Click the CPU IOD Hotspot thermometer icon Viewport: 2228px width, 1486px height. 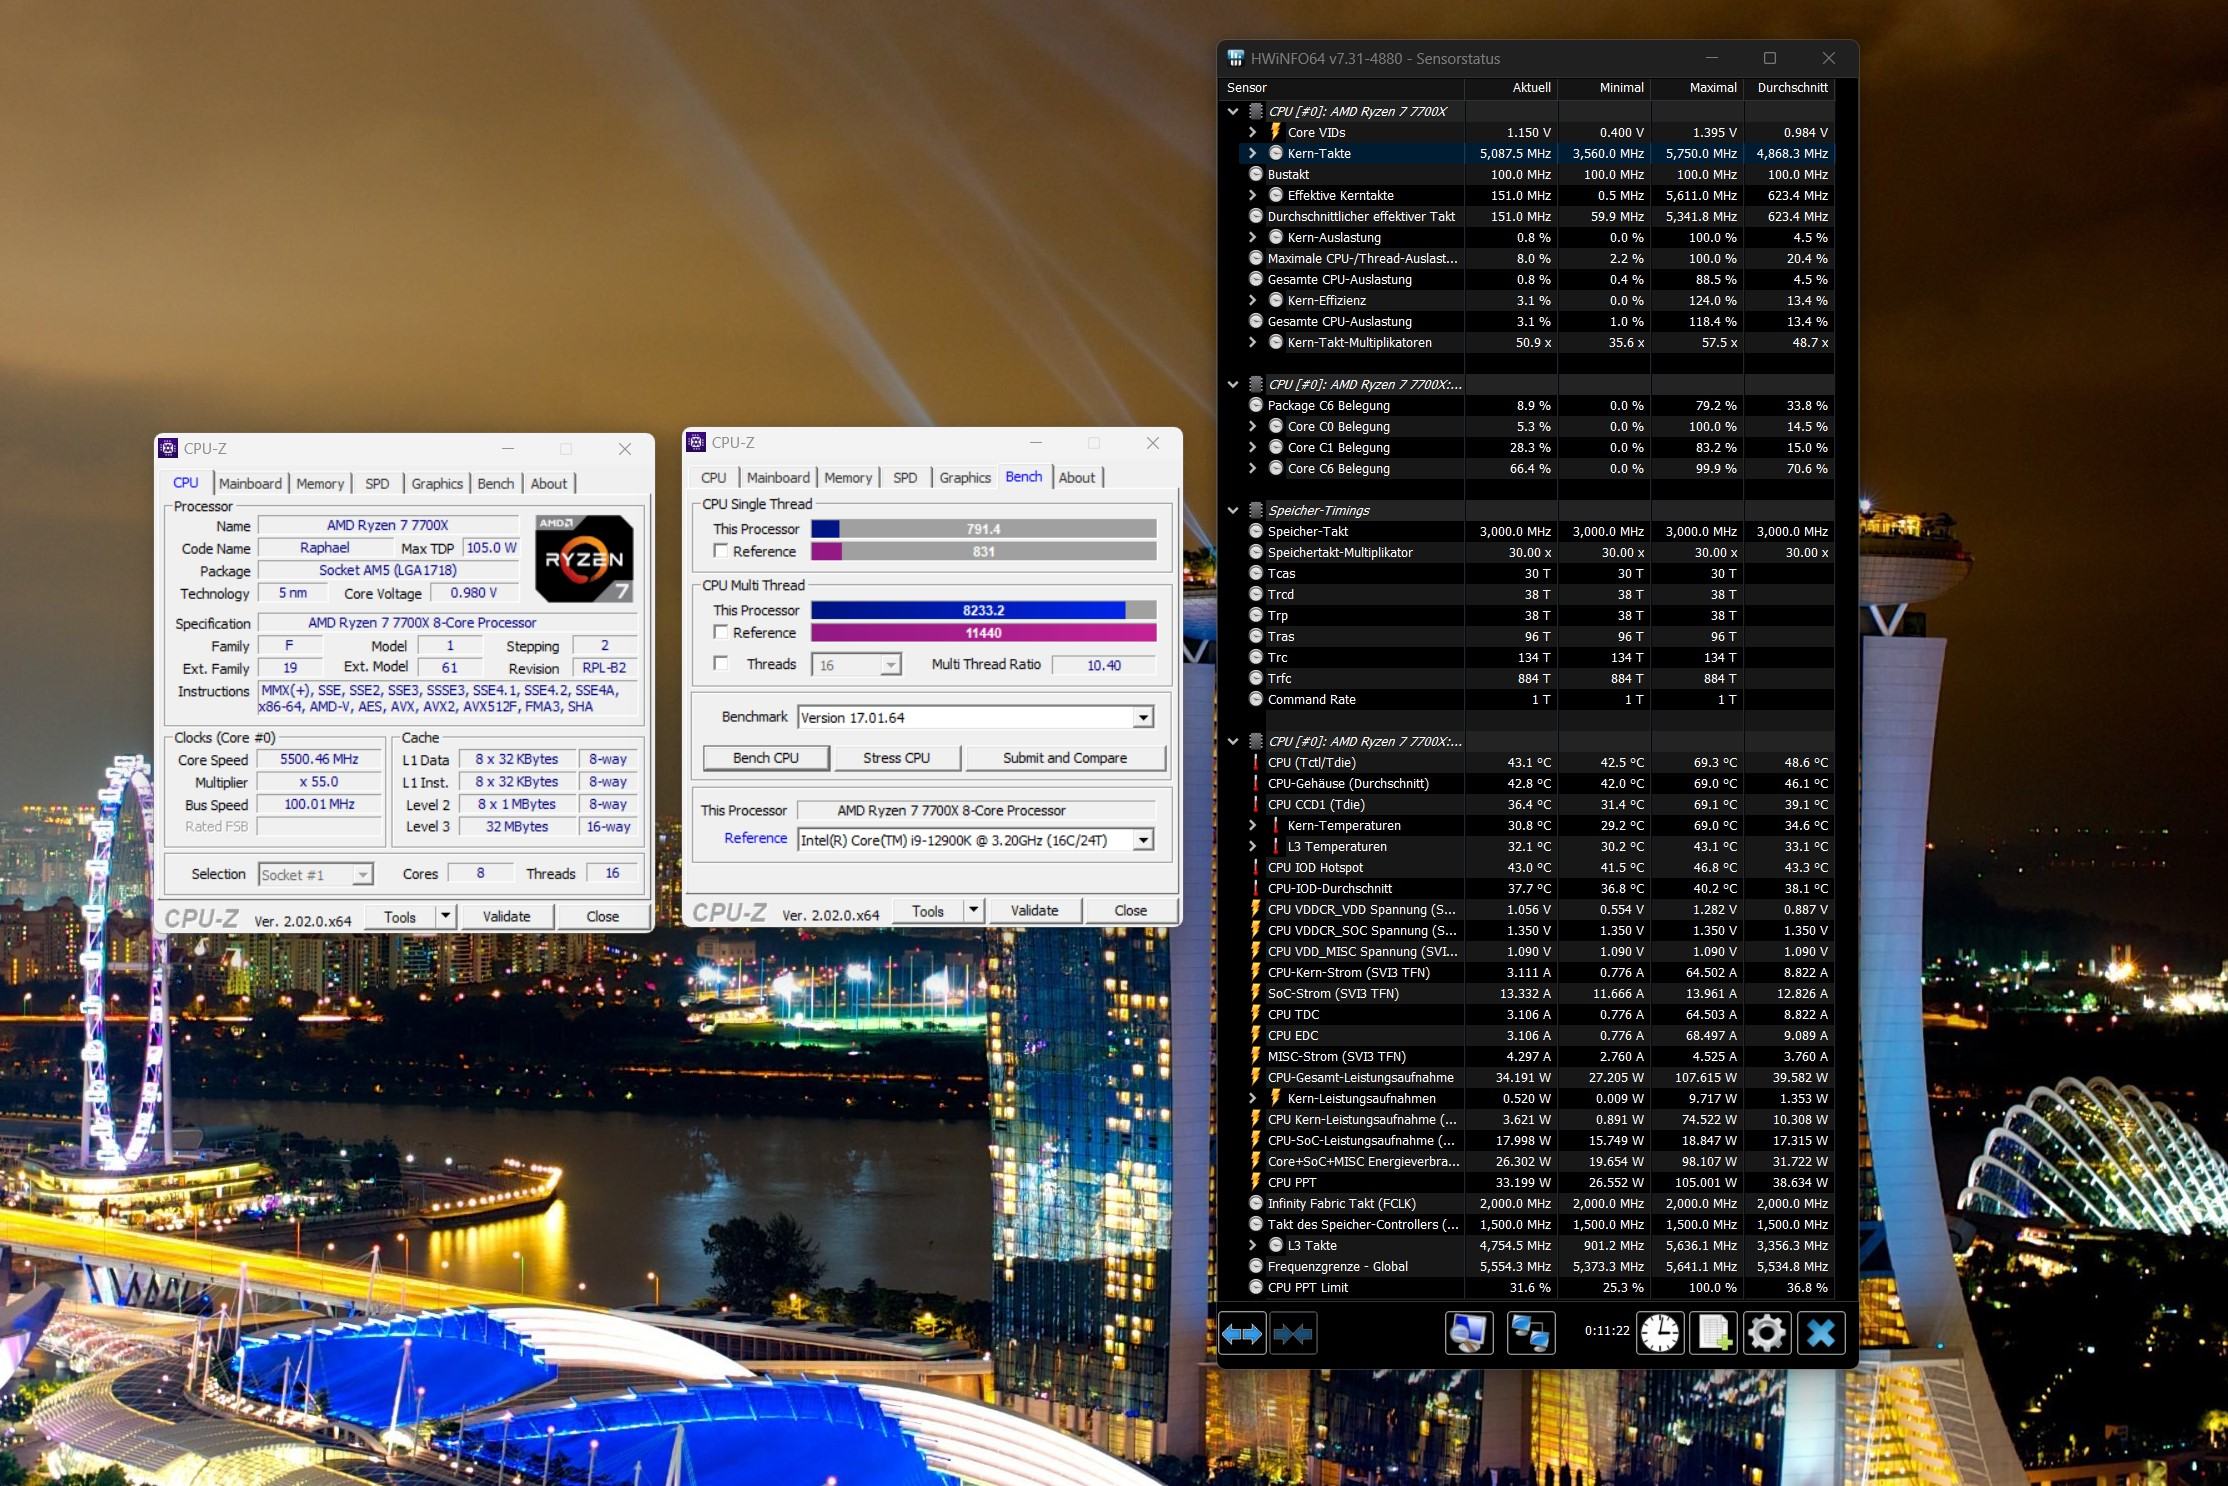(x=1256, y=867)
